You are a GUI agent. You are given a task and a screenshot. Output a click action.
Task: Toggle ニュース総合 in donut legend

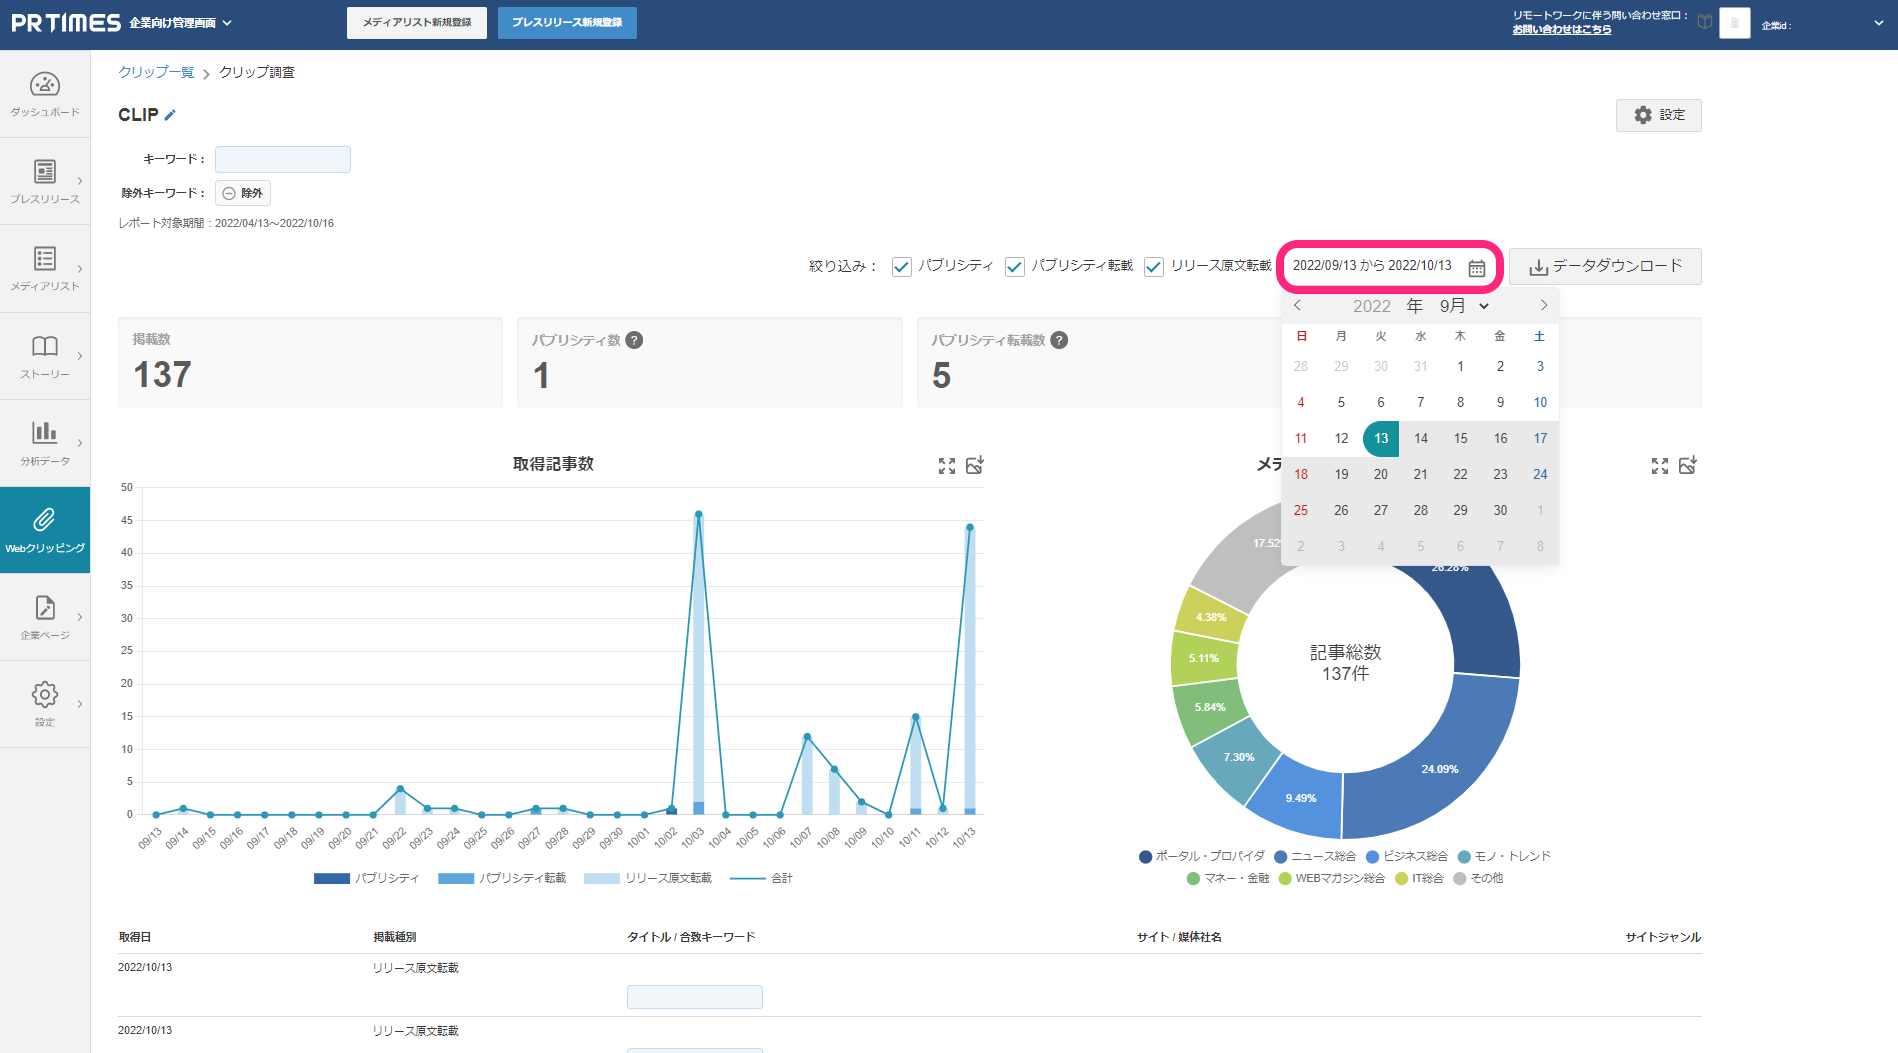click(1315, 856)
